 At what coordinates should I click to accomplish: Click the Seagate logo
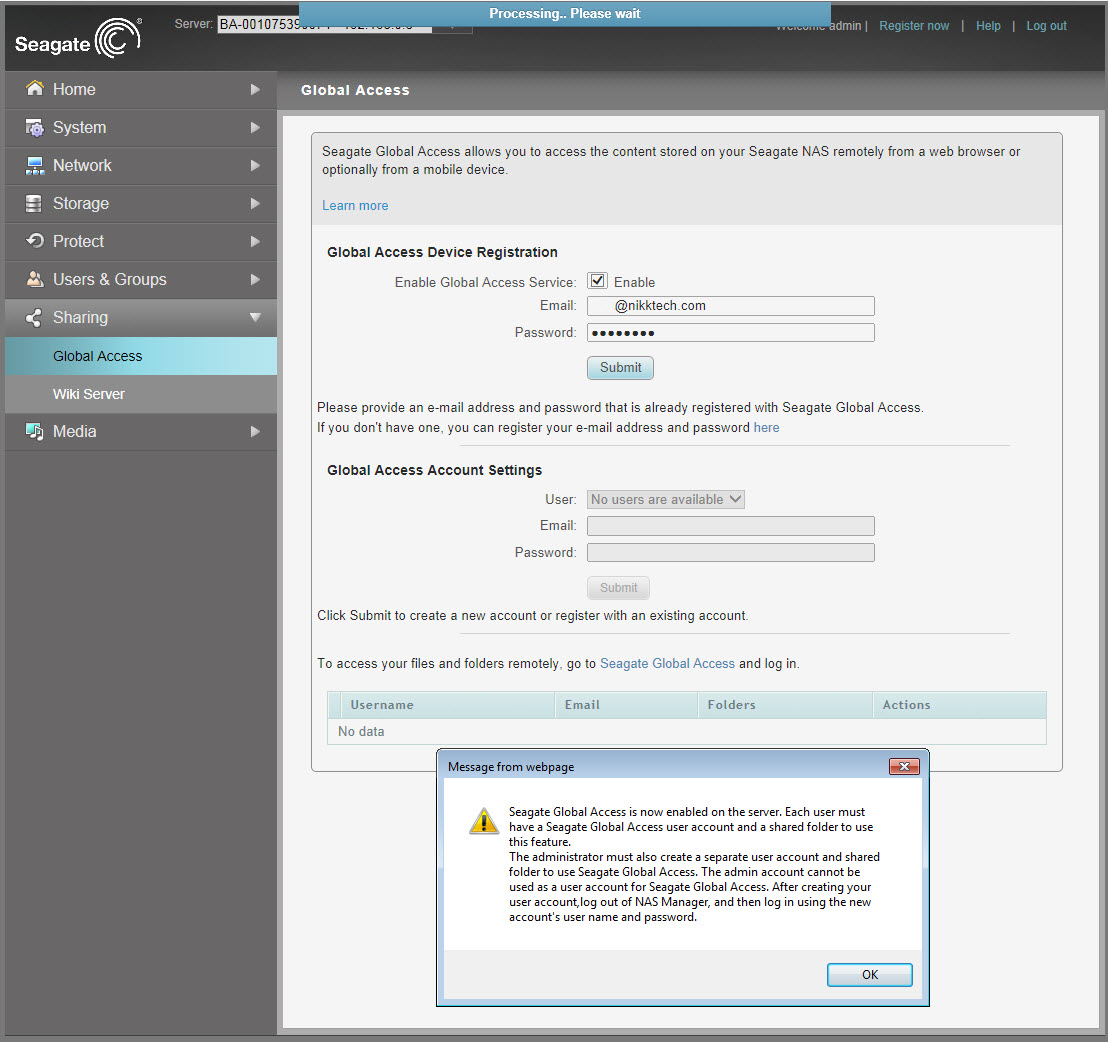click(78, 39)
